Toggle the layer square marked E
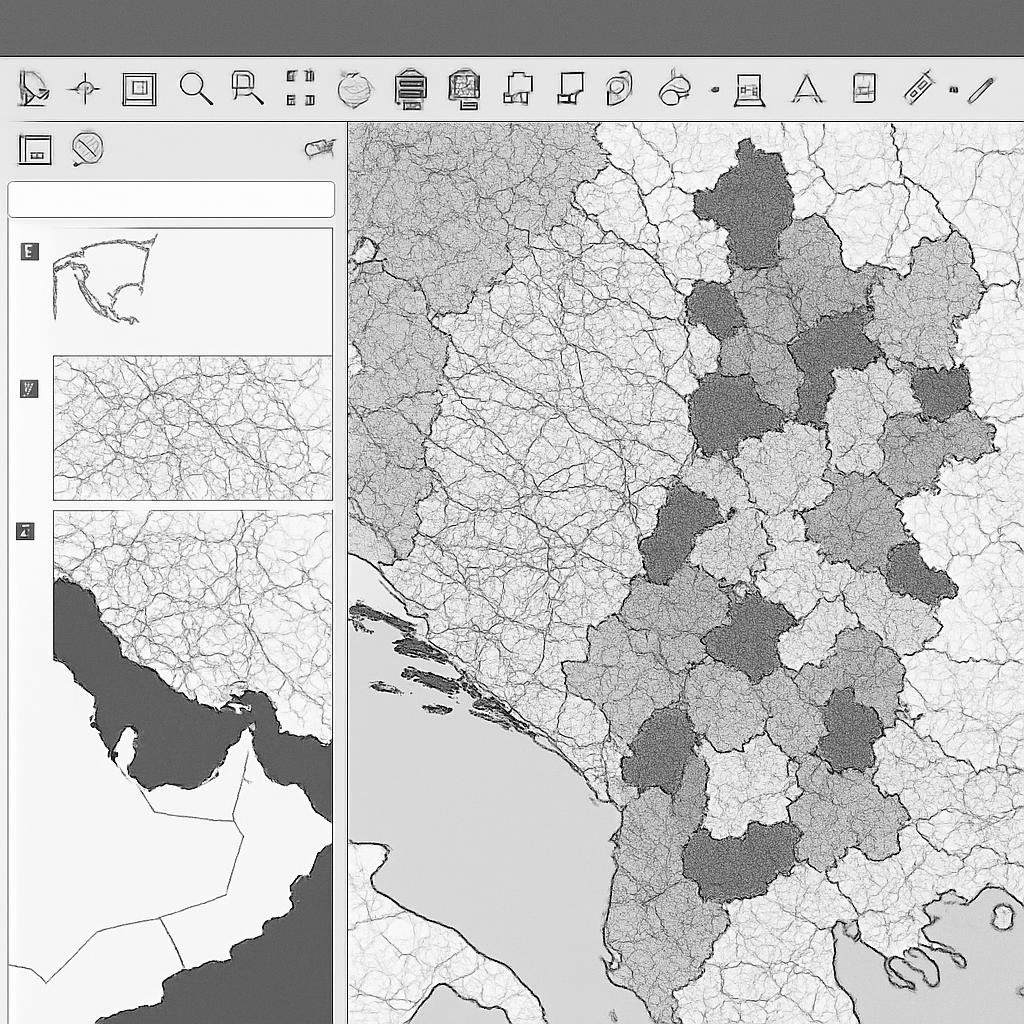This screenshot has height=1024, width=1024. point(30,251)
